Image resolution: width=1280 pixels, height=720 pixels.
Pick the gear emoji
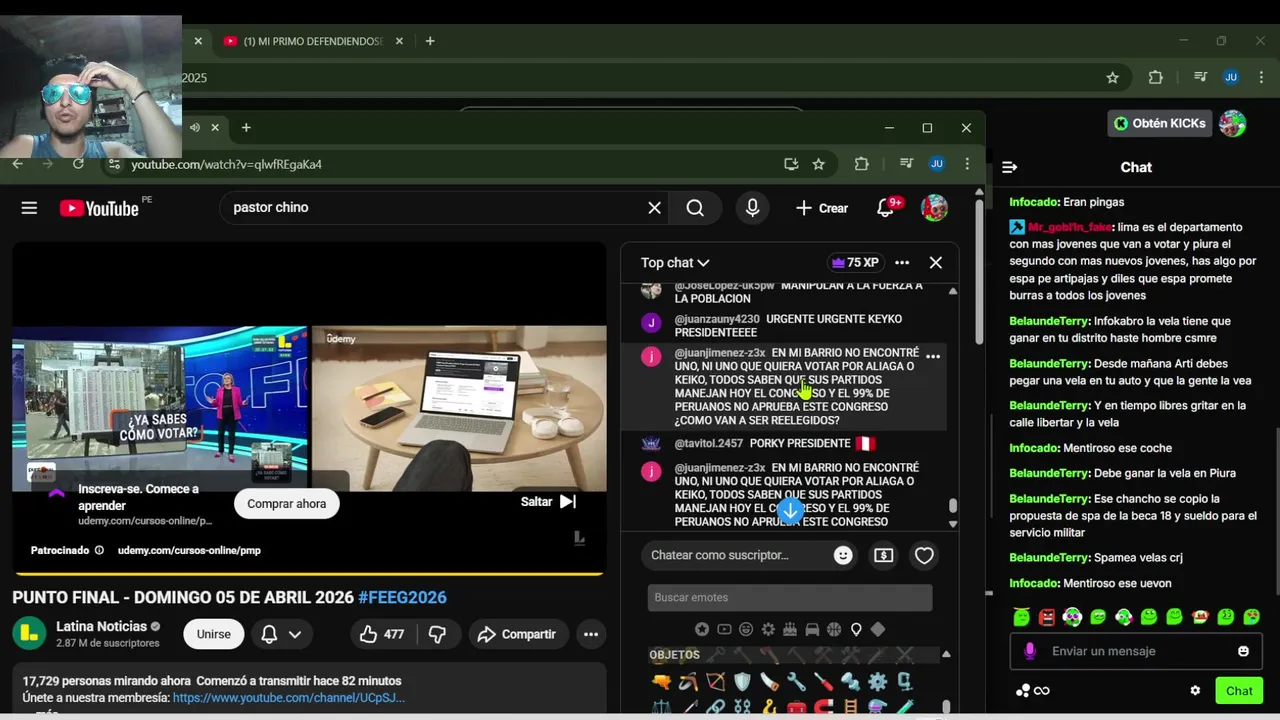877,682
